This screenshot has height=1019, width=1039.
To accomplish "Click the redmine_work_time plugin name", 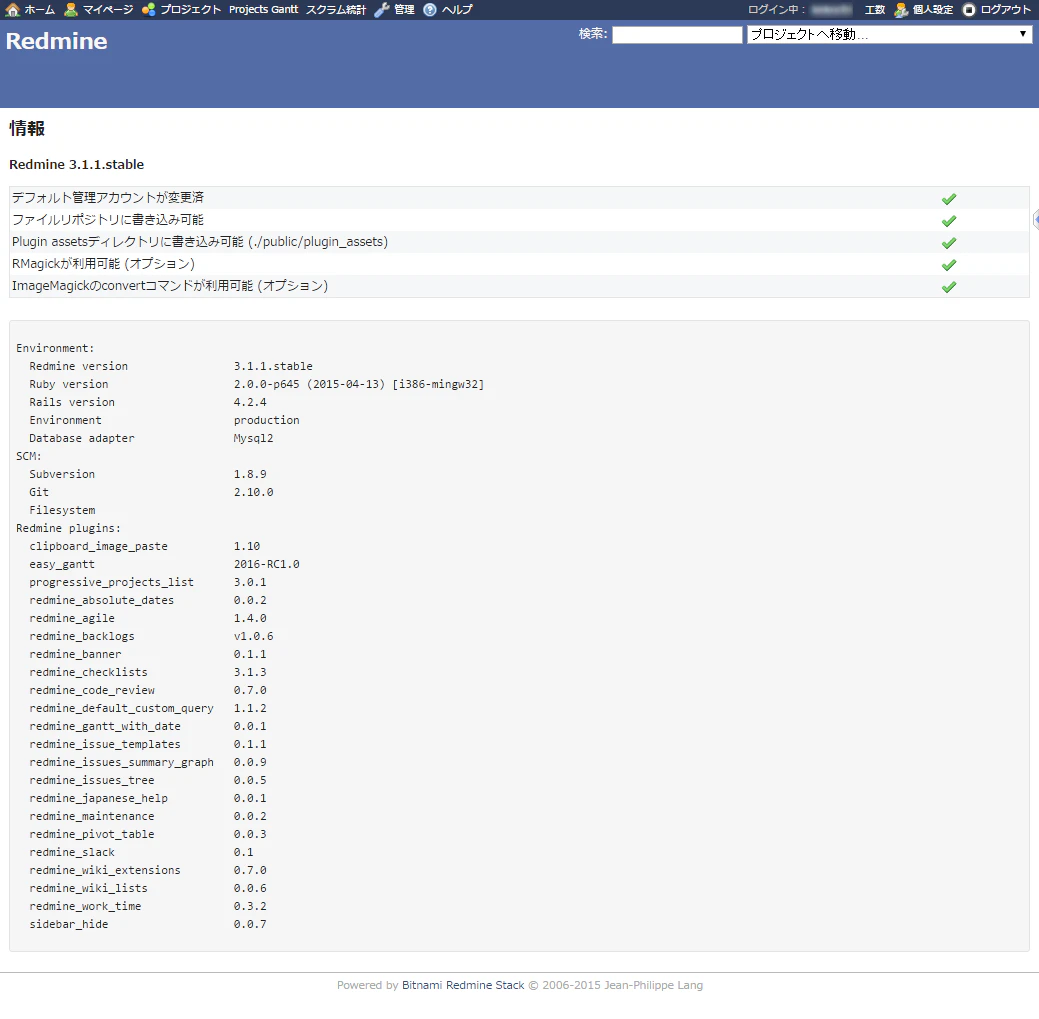I will click(x=85, y=906).
